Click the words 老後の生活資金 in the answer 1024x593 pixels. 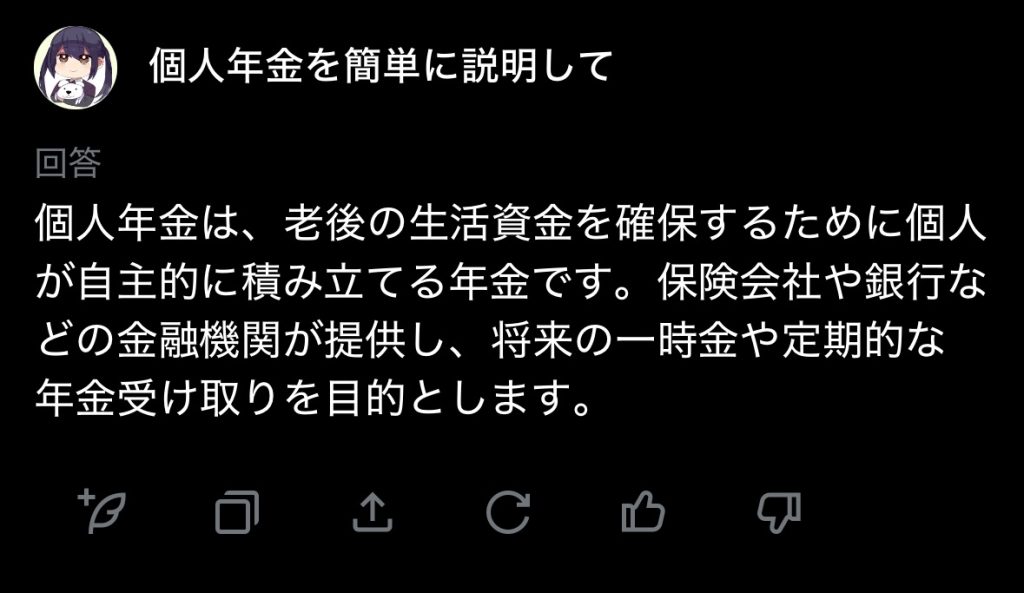(x=428, y=223)
